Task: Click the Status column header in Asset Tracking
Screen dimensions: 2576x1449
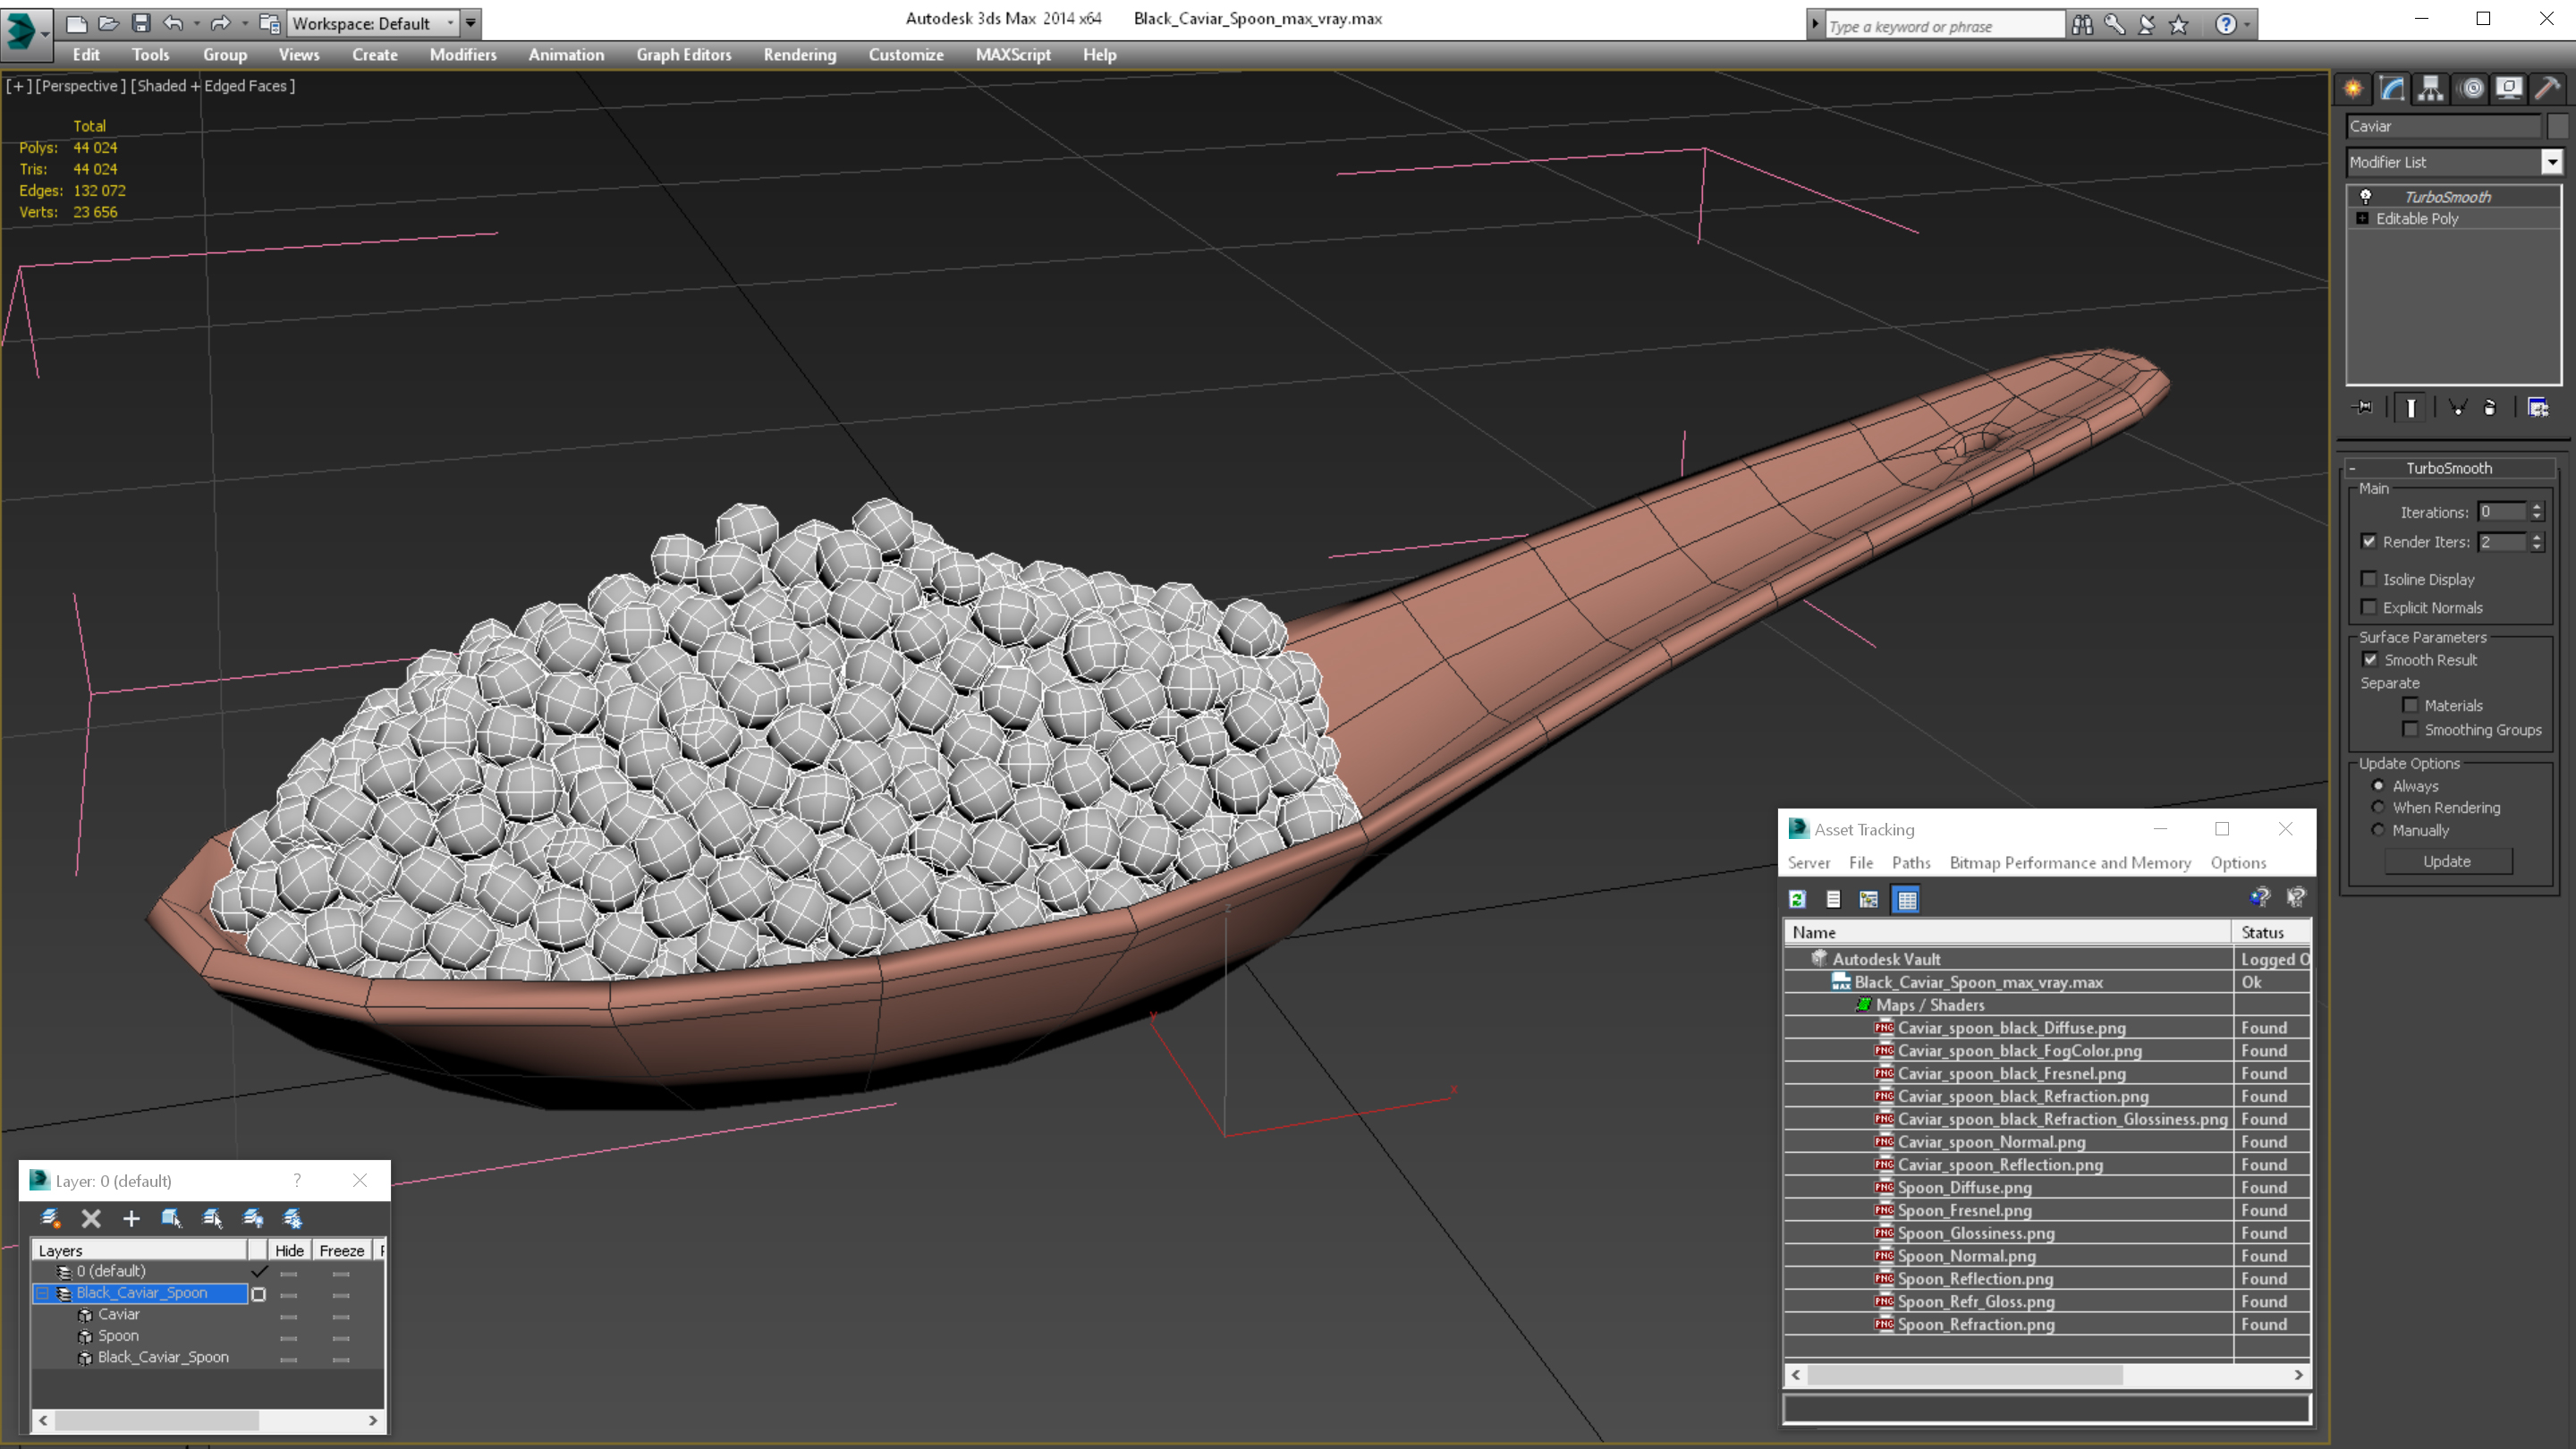Action: (2271, 932)
